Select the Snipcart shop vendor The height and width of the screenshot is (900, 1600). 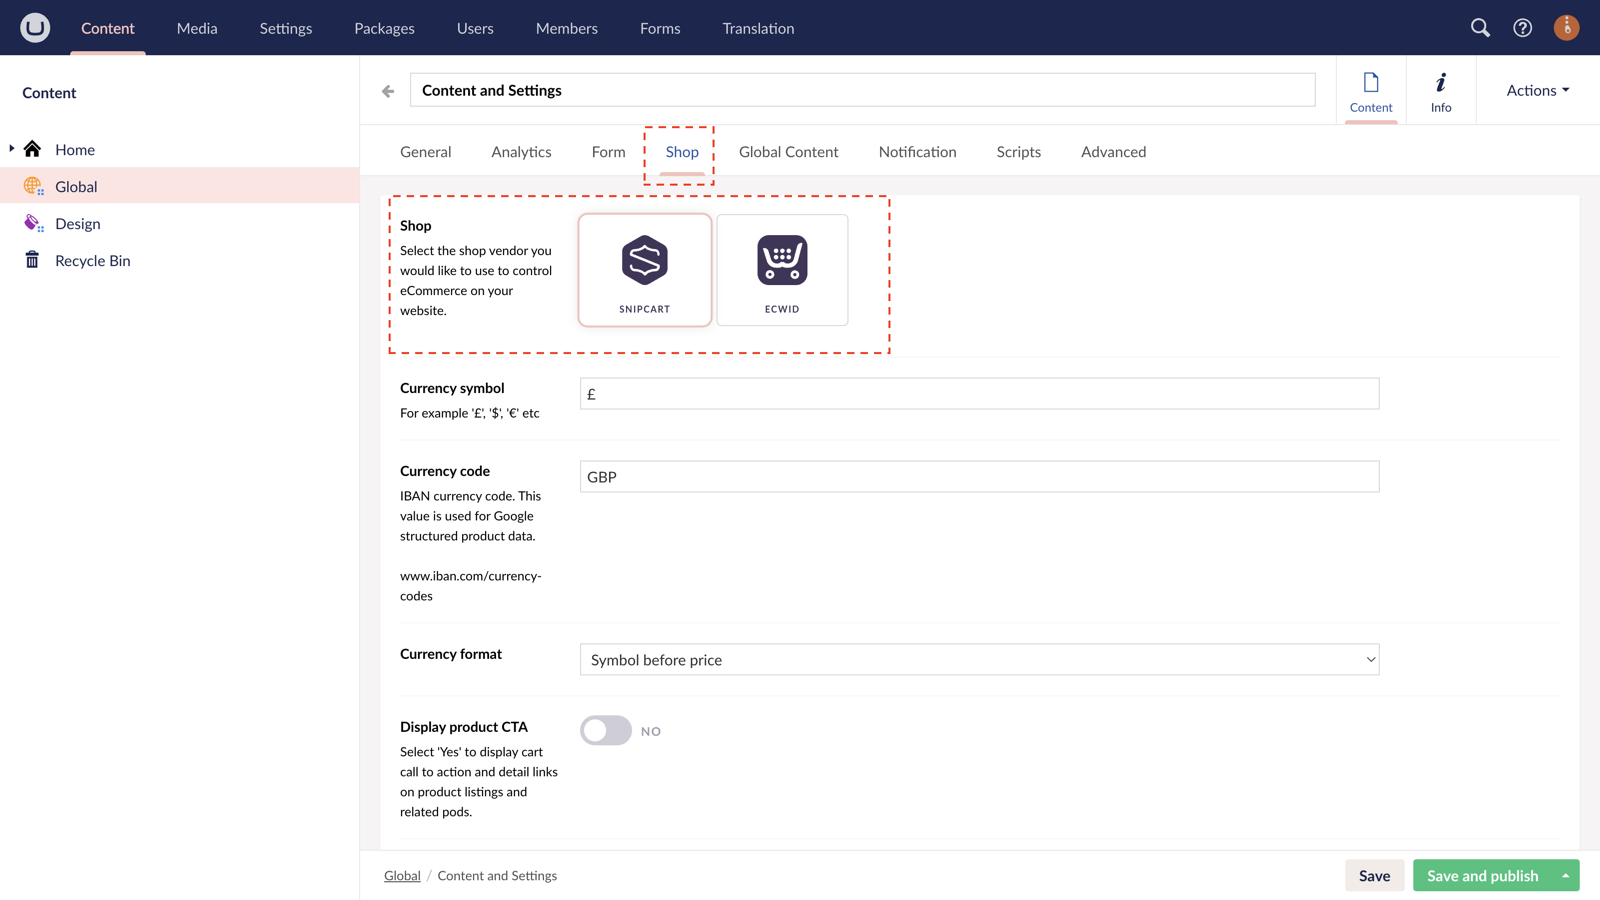tap(644, 270)
